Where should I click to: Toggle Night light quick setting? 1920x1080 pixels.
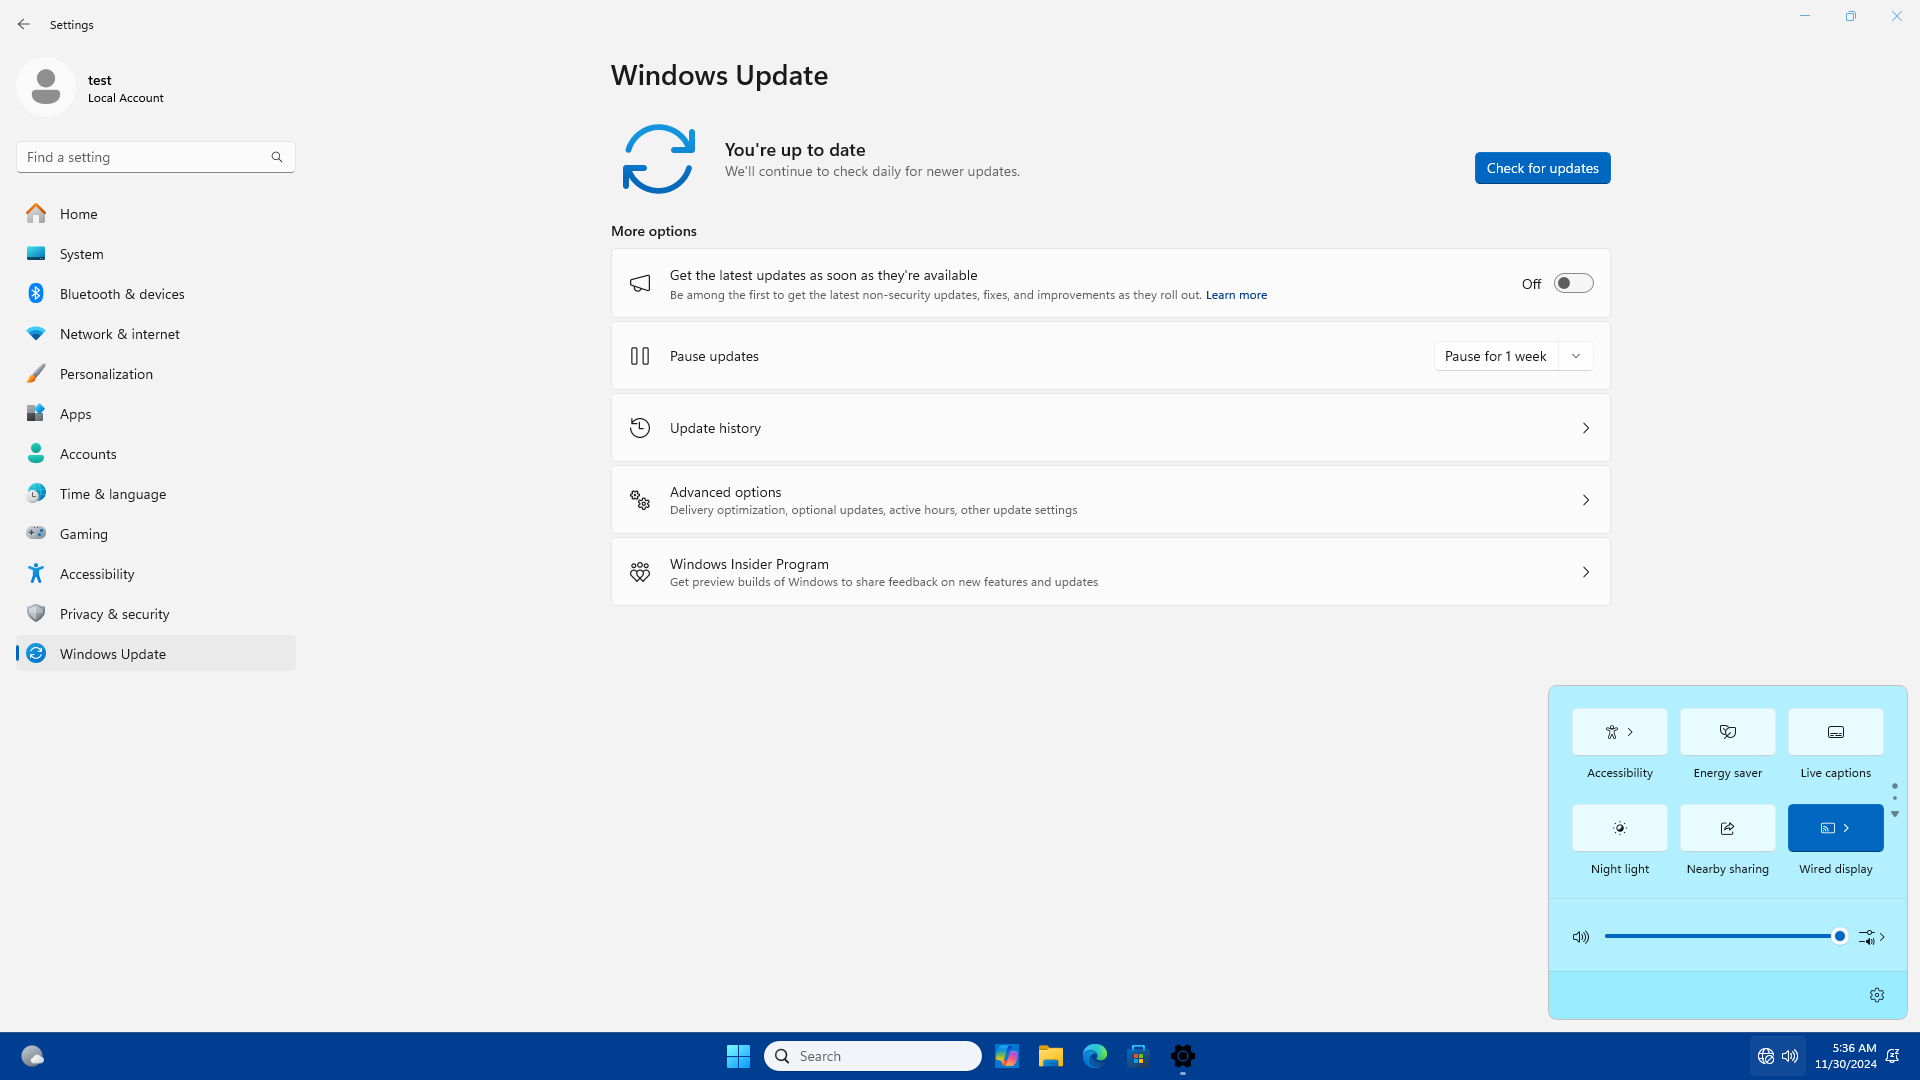click(x=1619, y=828)
